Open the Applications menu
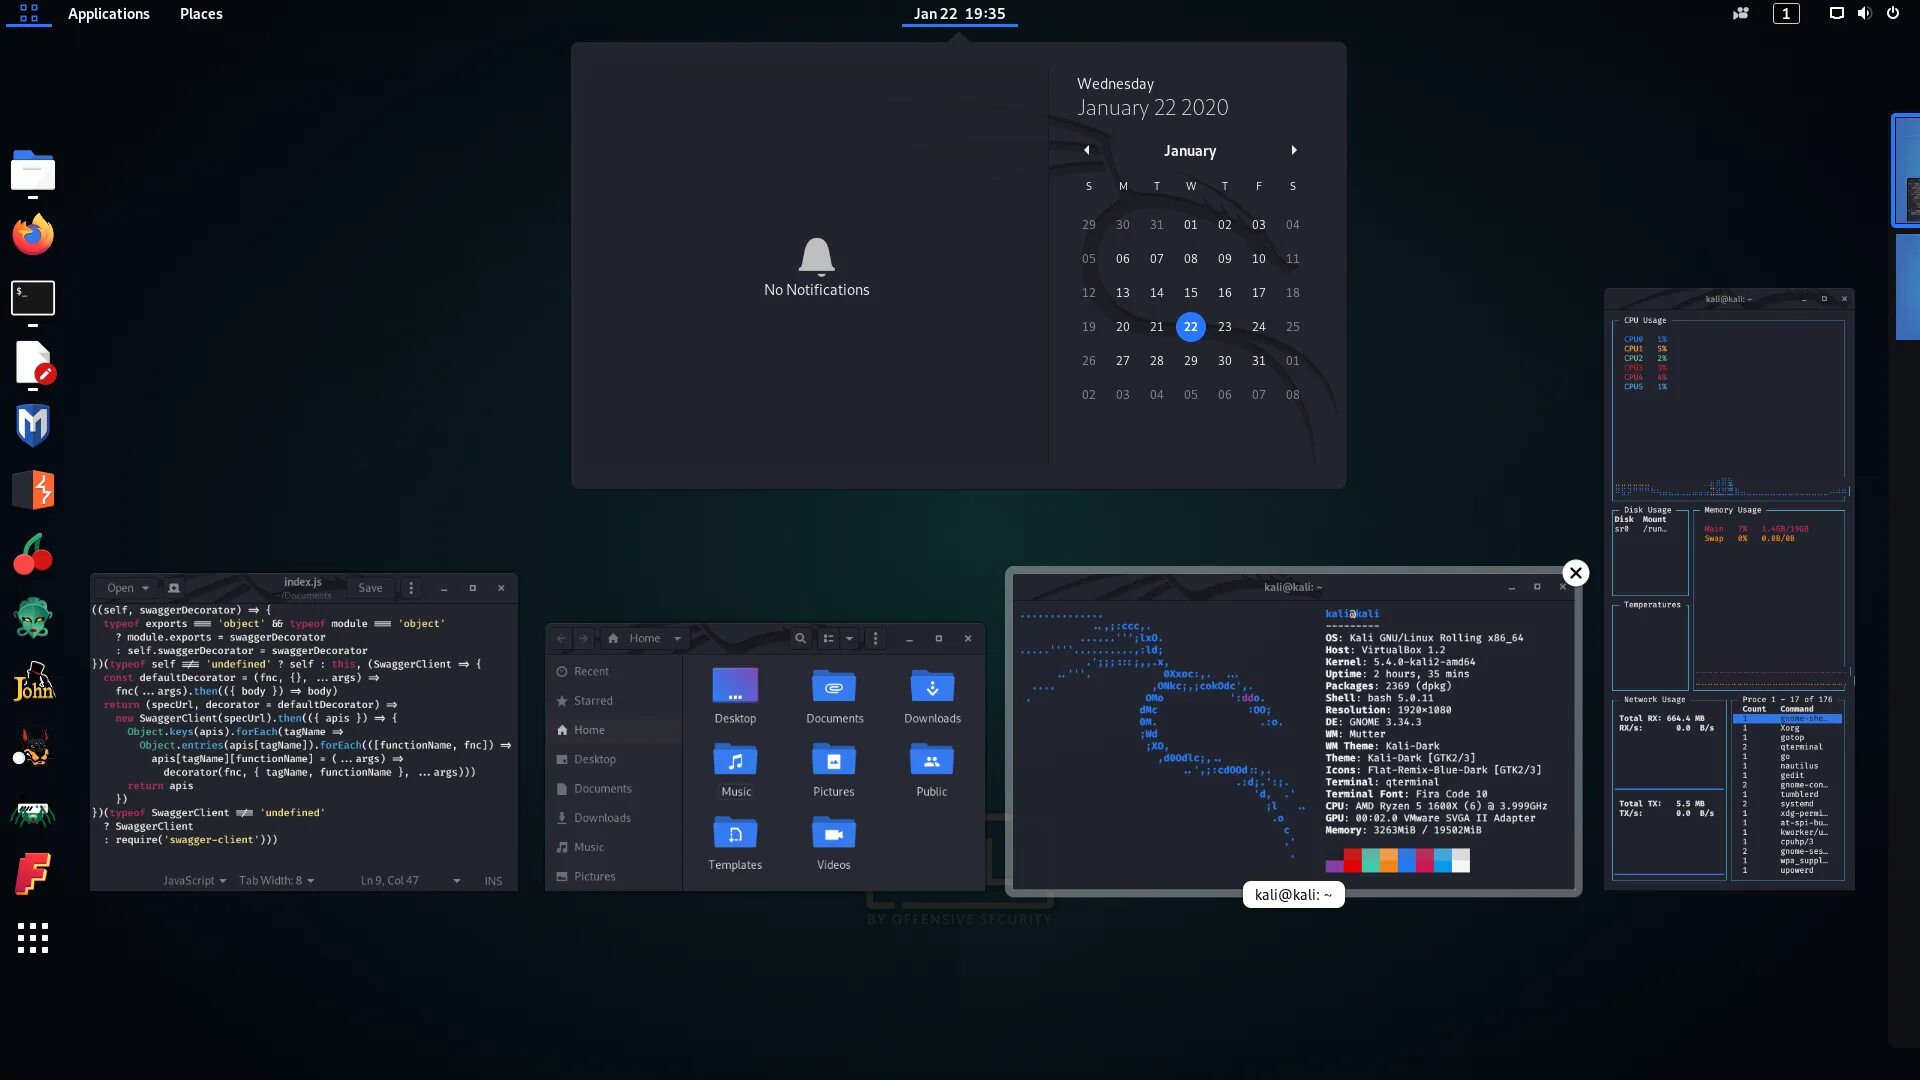Image resolution: width=1920 pixels, height=1080 pixels. point(108,14)
